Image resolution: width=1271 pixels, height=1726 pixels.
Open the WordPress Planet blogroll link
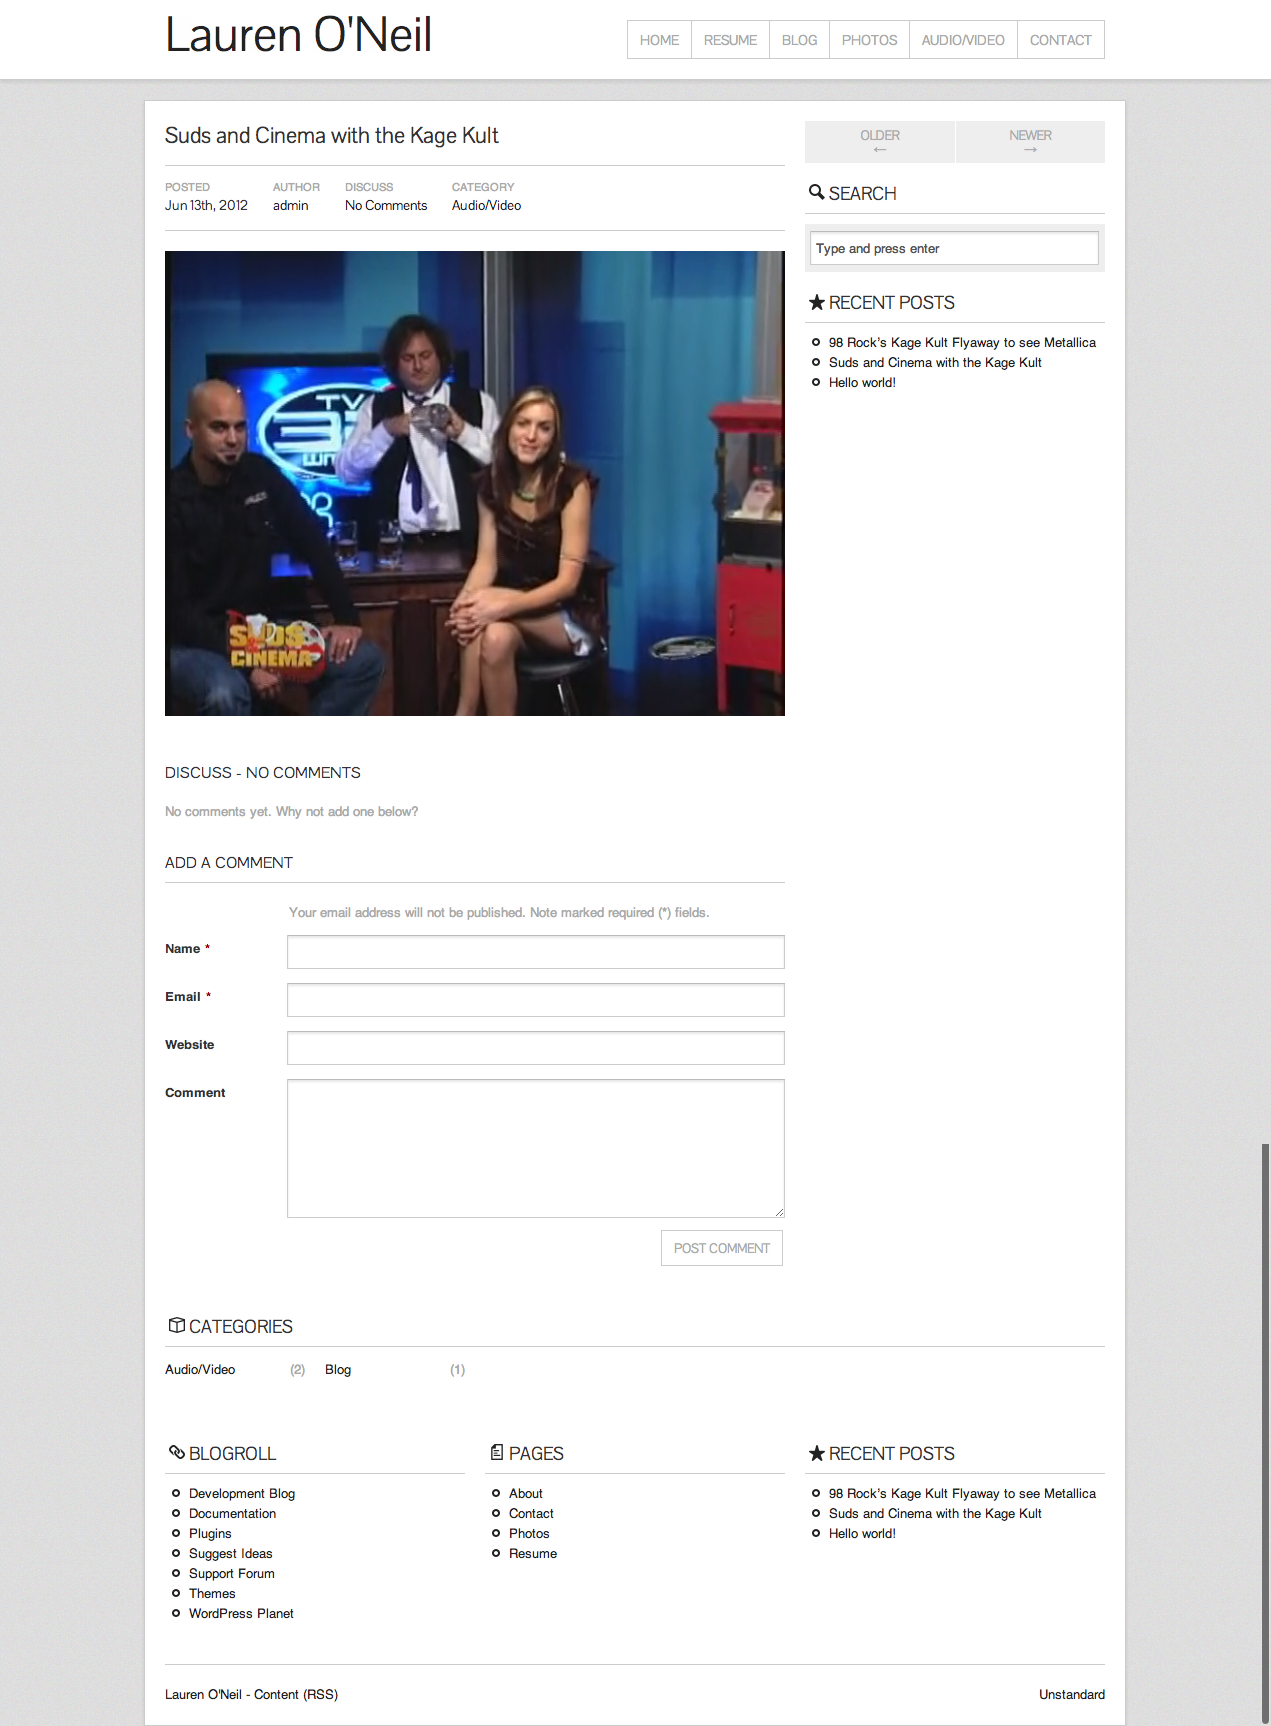[241, 1613]
